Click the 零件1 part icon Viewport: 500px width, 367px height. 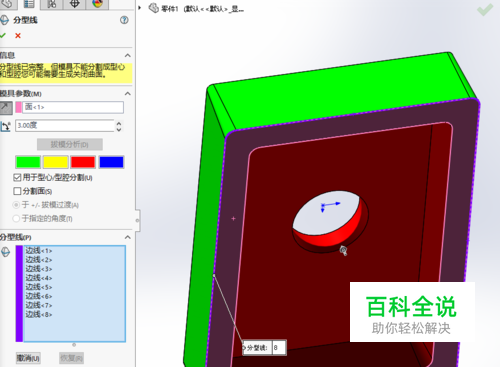pos(153,8)
